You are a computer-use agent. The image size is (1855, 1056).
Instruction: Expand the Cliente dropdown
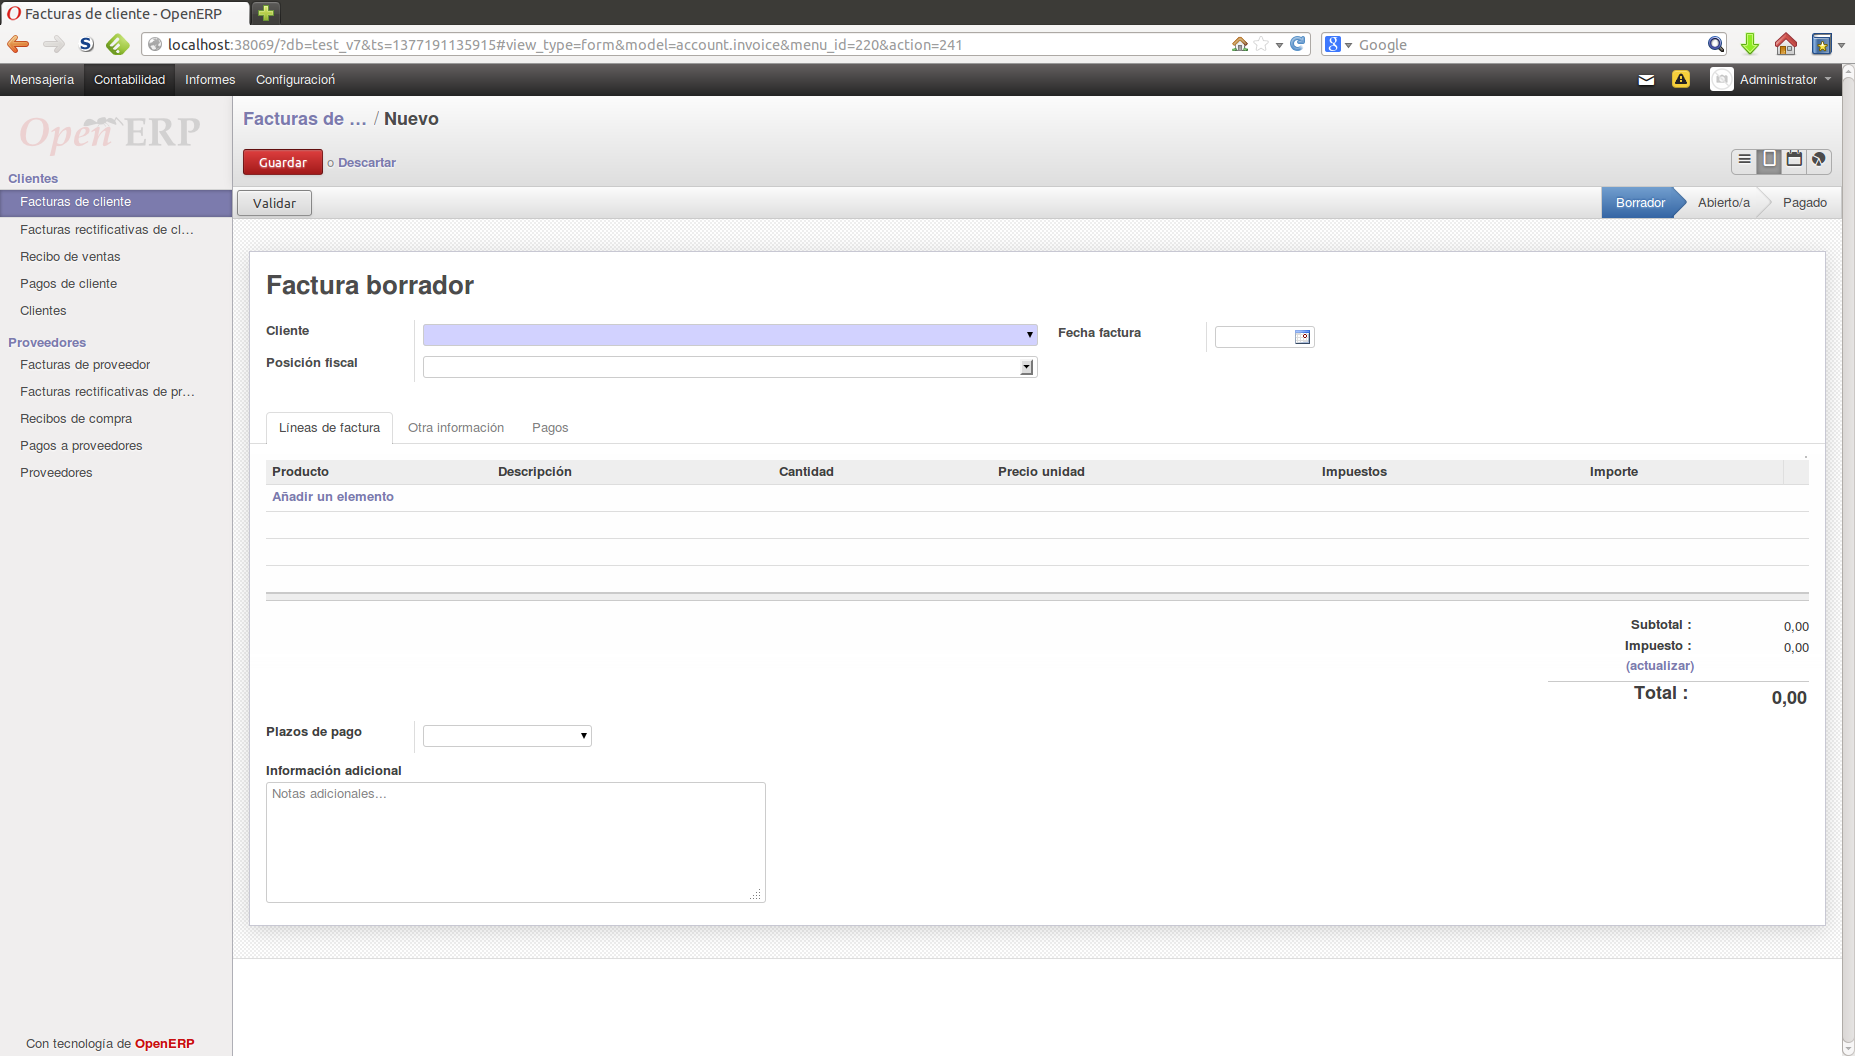click(x=1029, y=335)
